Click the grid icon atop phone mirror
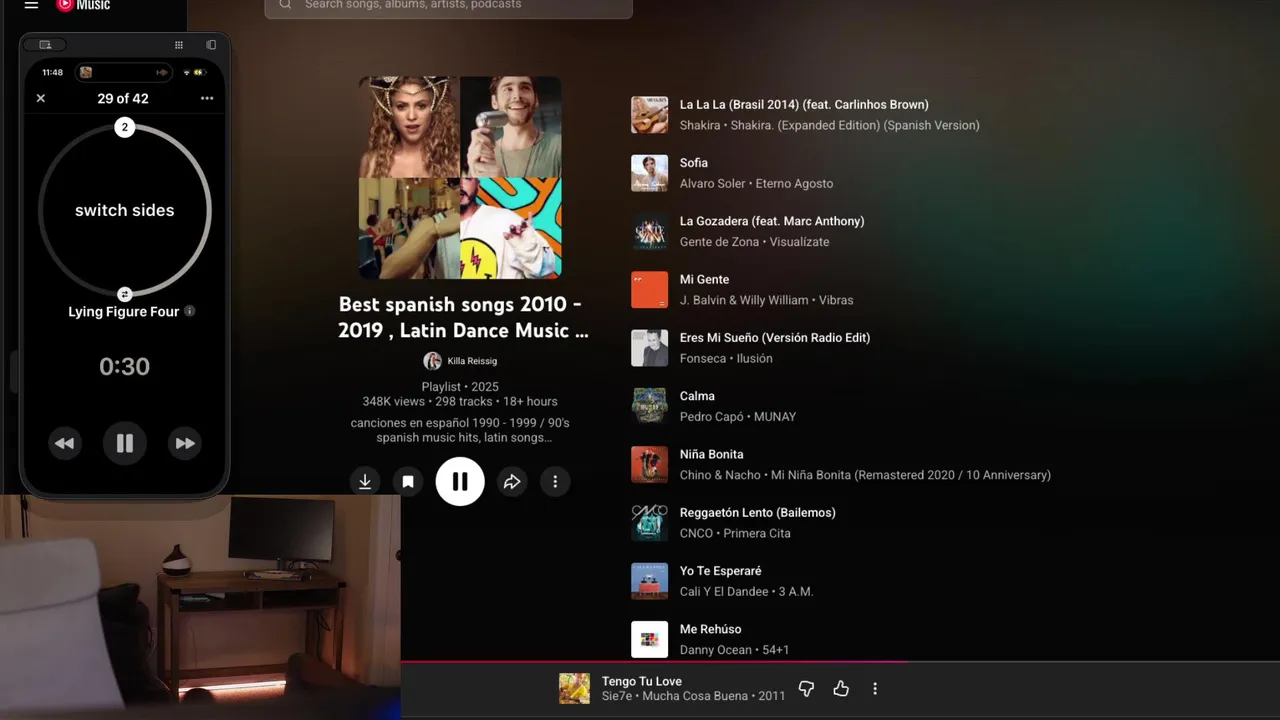 click(179, 45)
